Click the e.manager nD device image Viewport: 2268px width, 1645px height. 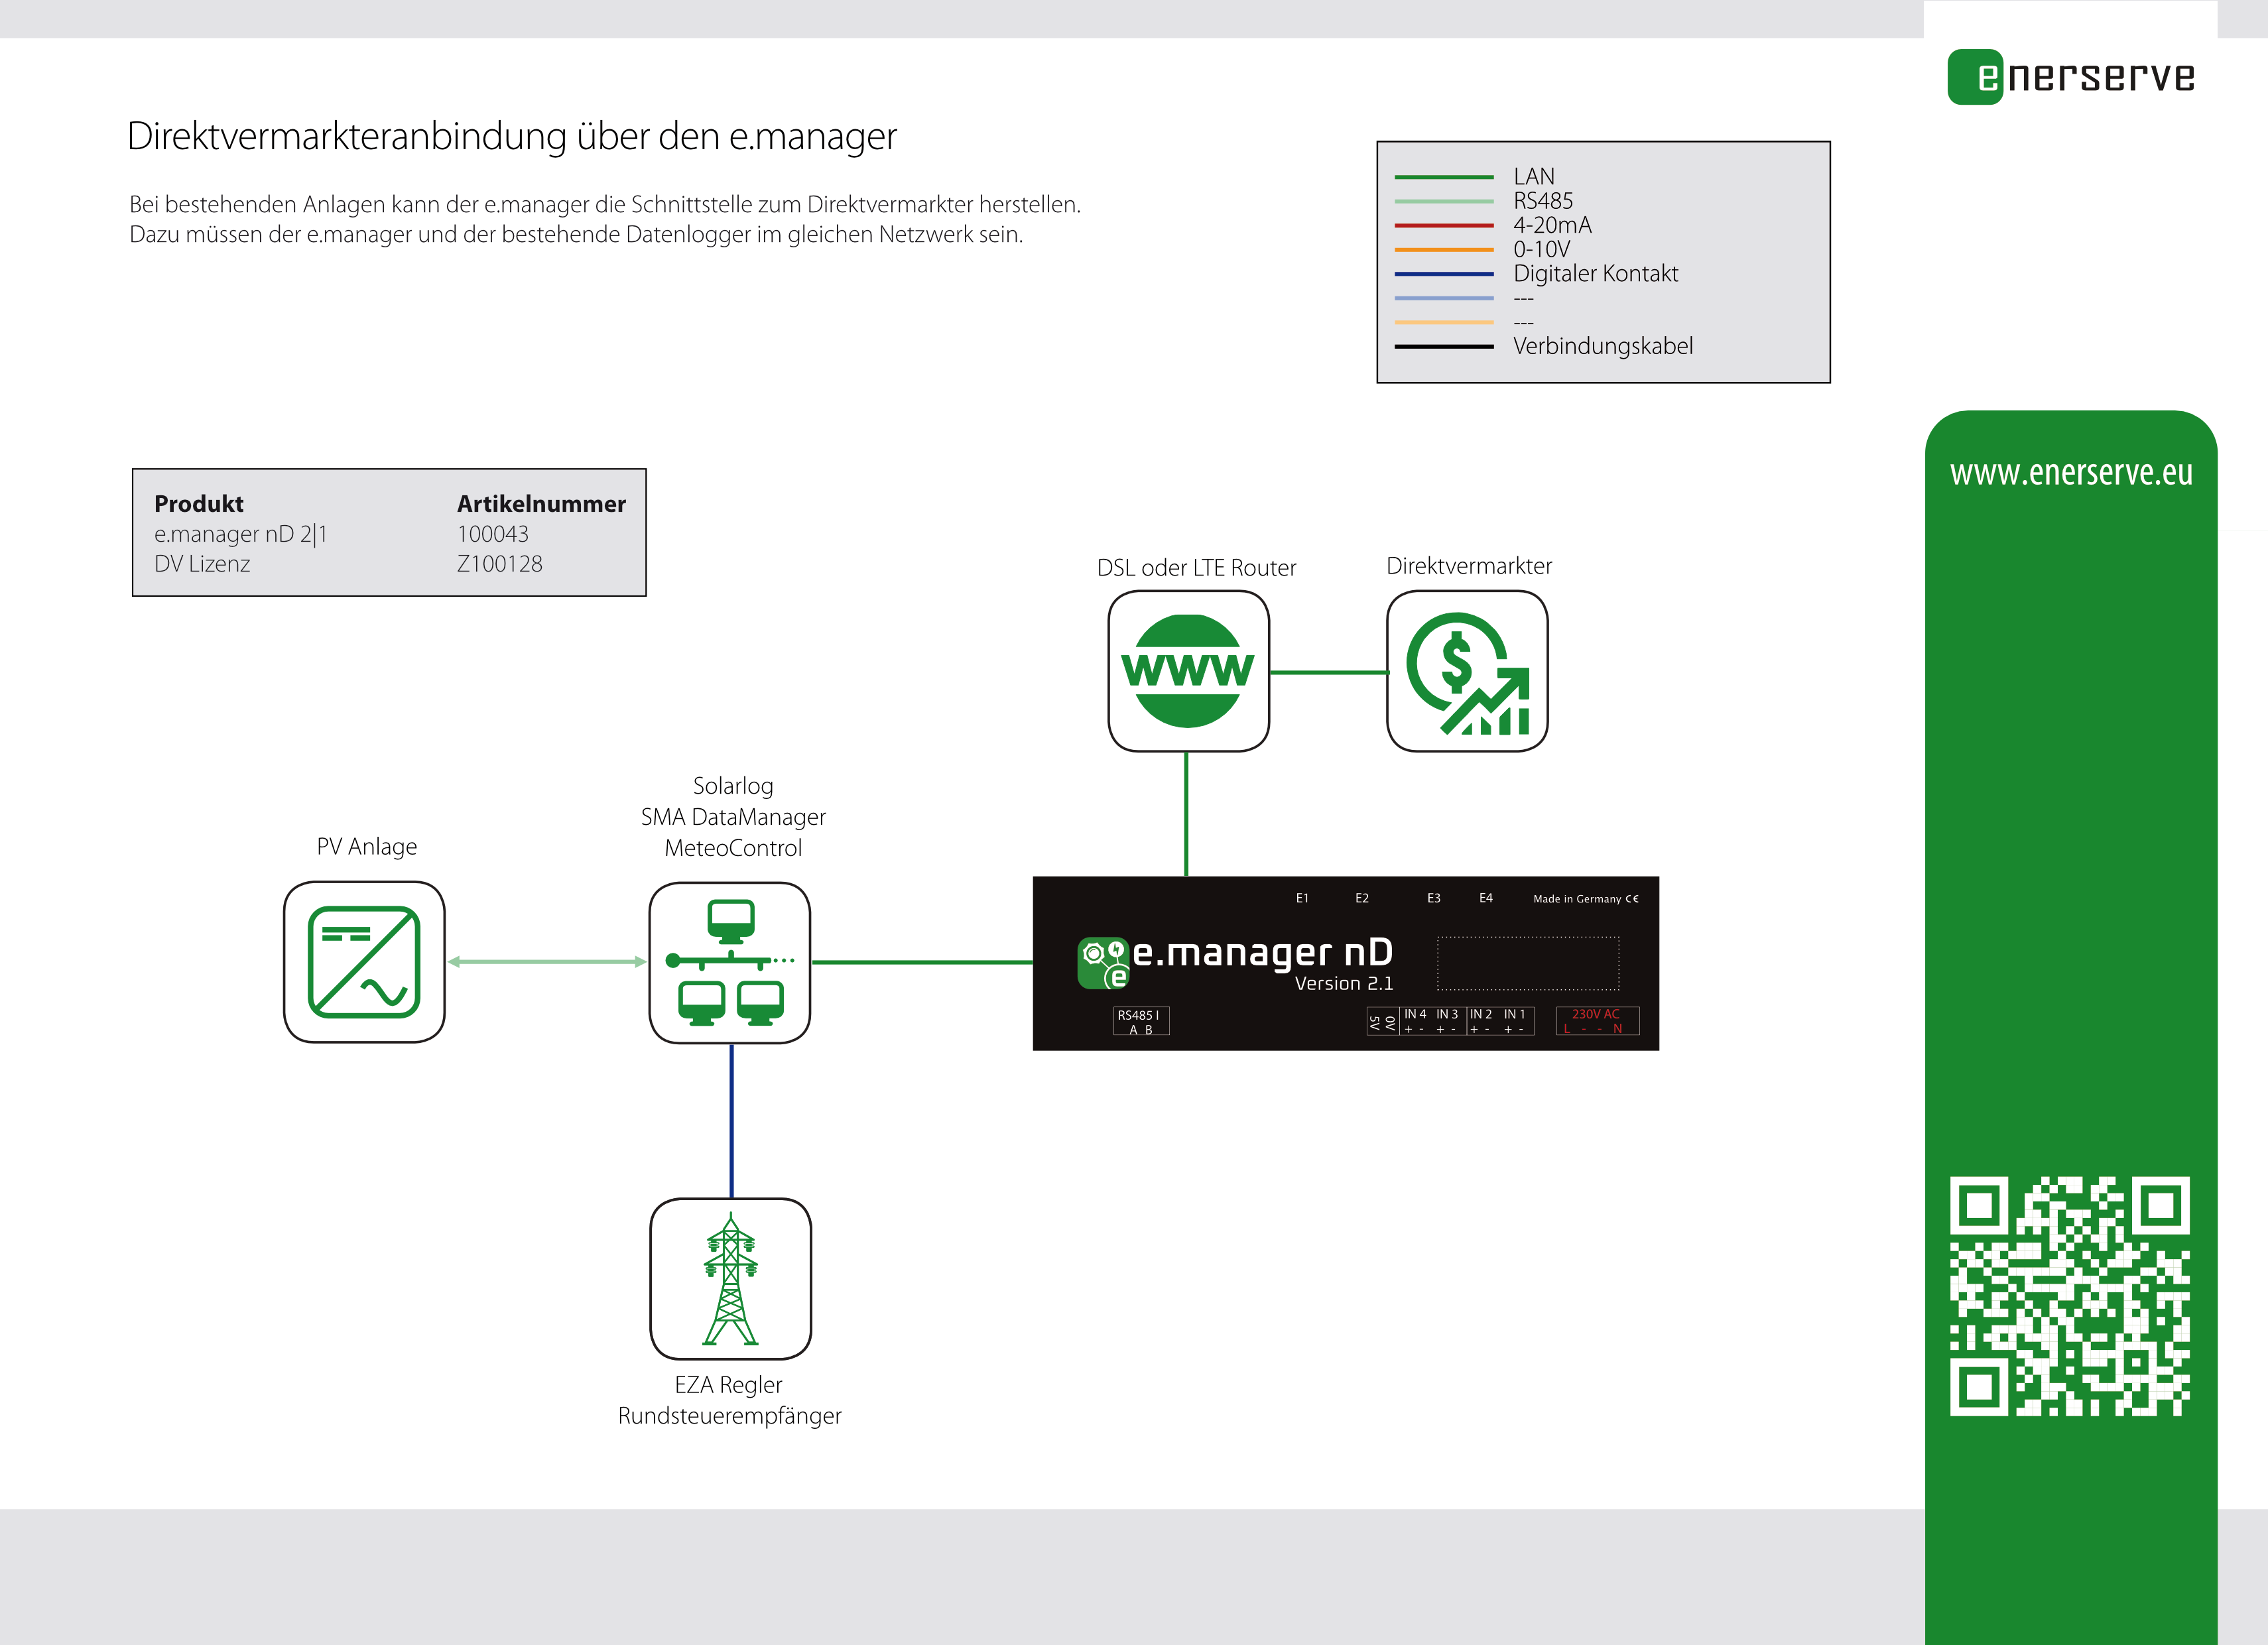point(1345,963)
